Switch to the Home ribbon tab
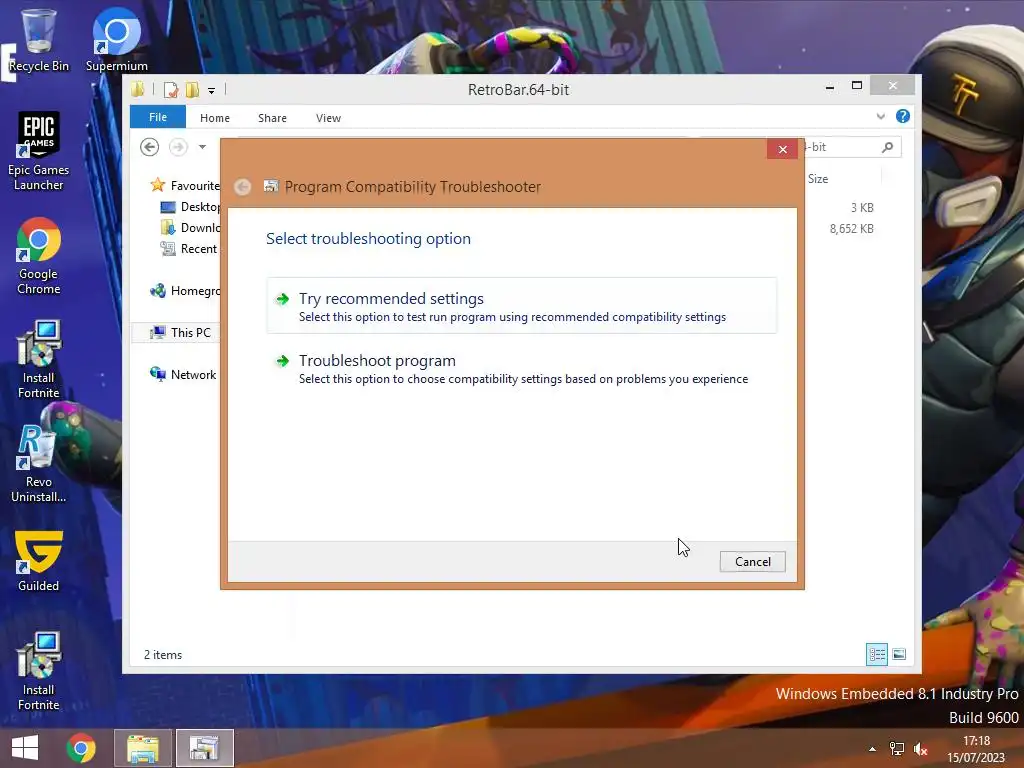Image resolution: width=1024 pixels, height=768 pixels. point(215,118)
